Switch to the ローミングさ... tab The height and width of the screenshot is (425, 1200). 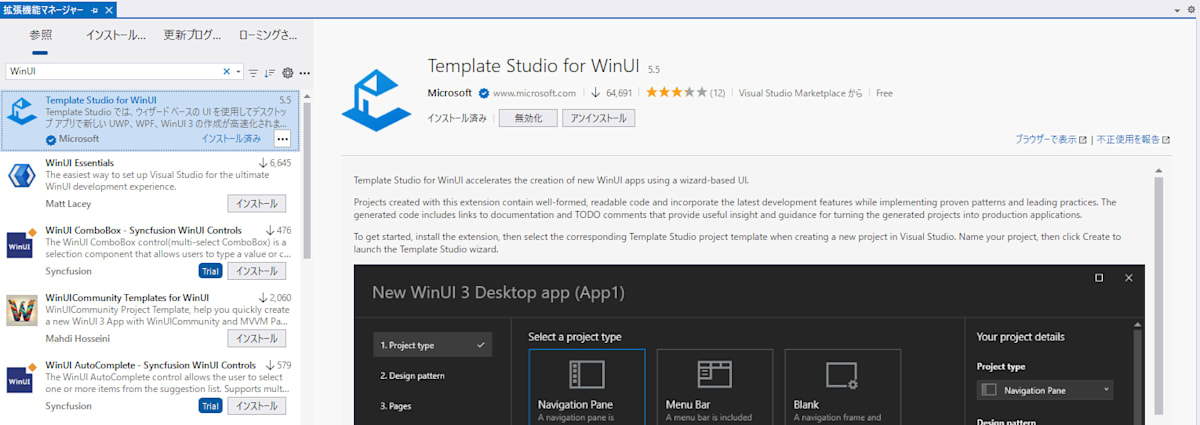pos(268,35)
